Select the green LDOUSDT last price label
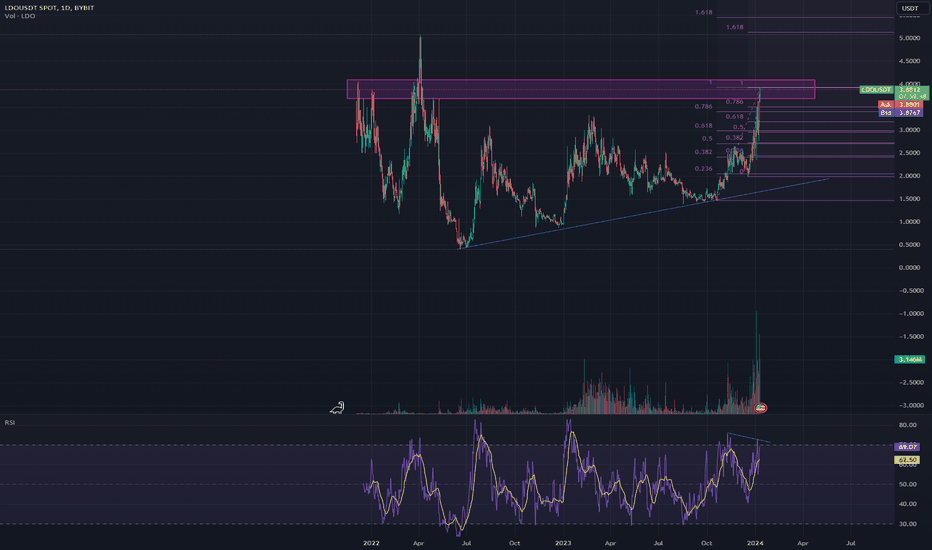 click(x=876, y=90)
